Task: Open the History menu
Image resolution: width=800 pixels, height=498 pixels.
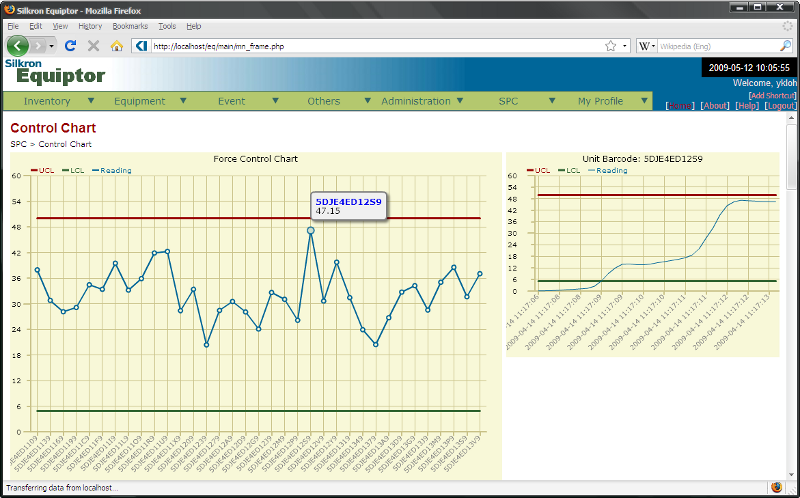Action: coord(90,26)
